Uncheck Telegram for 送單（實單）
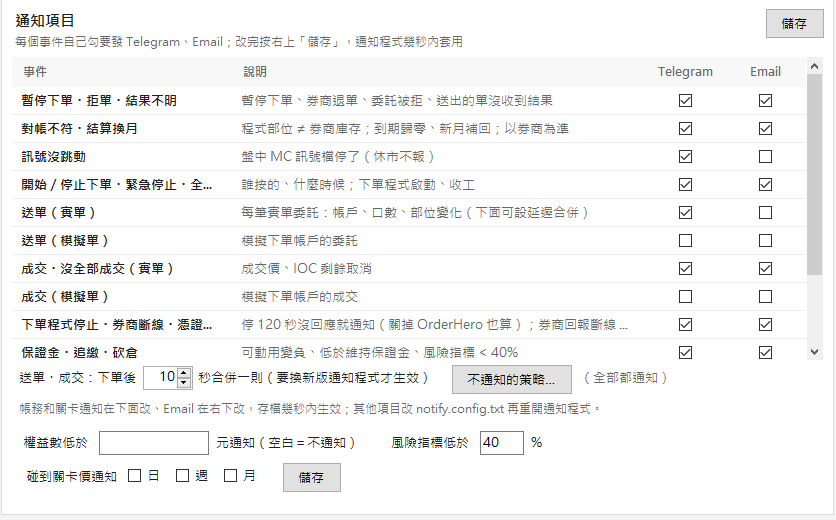This screenshot has height=520, width=836. click(x=685, y=212)
